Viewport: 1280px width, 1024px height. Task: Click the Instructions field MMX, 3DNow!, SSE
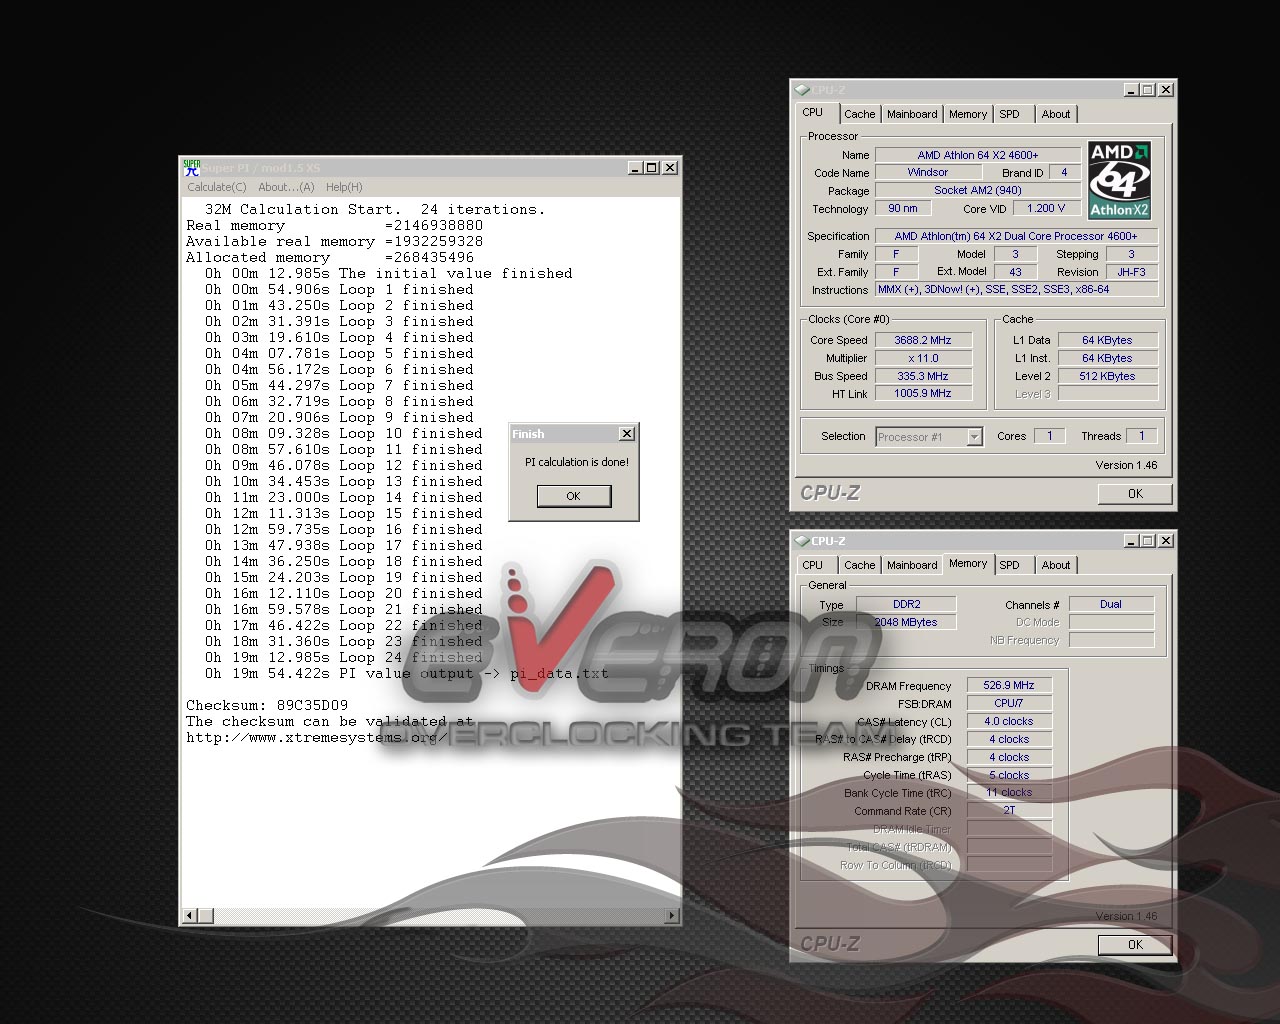tap(1016, 289)
